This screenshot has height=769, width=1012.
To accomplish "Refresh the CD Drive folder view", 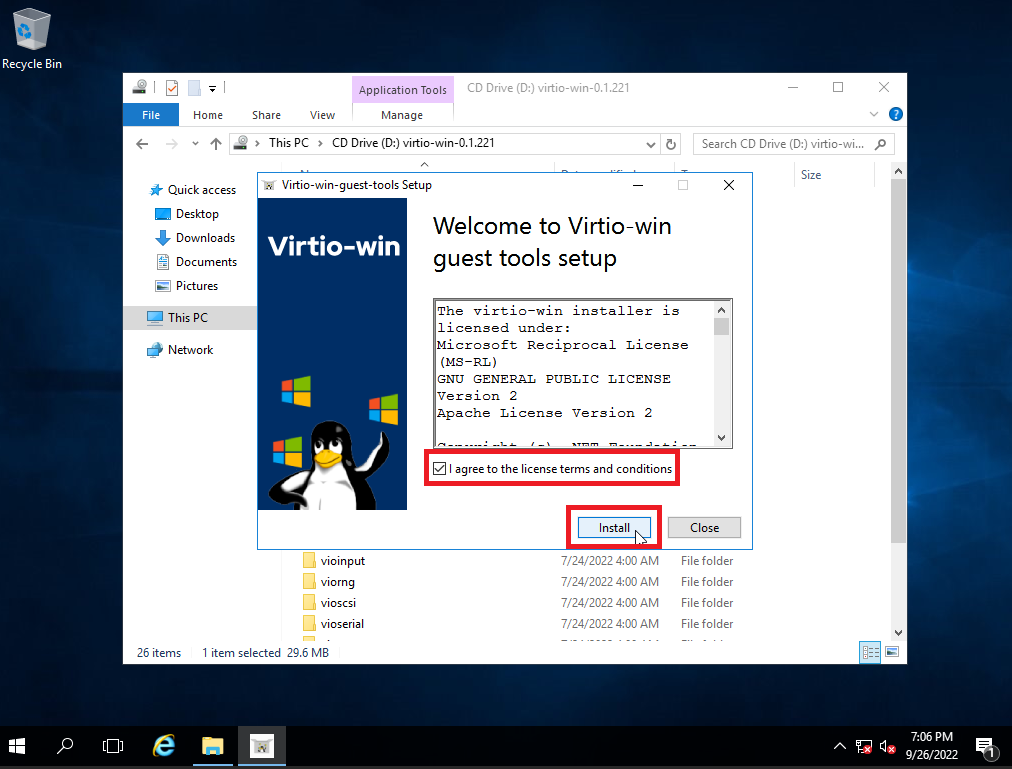I will (671, 144).
